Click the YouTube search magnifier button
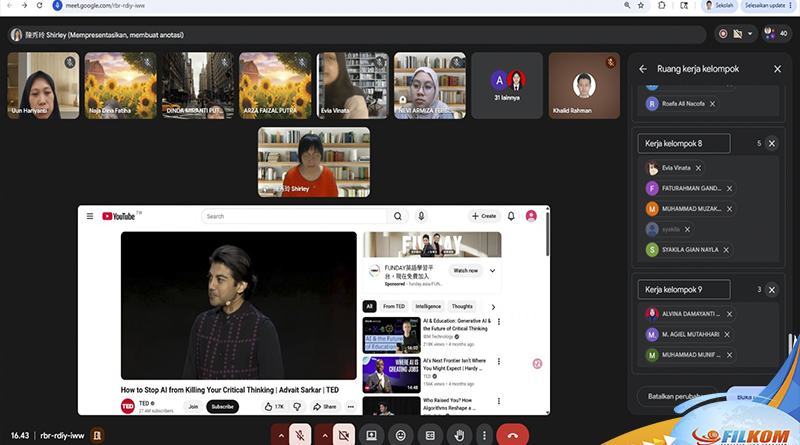Viewport: 800px width, 445px height. pos(397,216)
